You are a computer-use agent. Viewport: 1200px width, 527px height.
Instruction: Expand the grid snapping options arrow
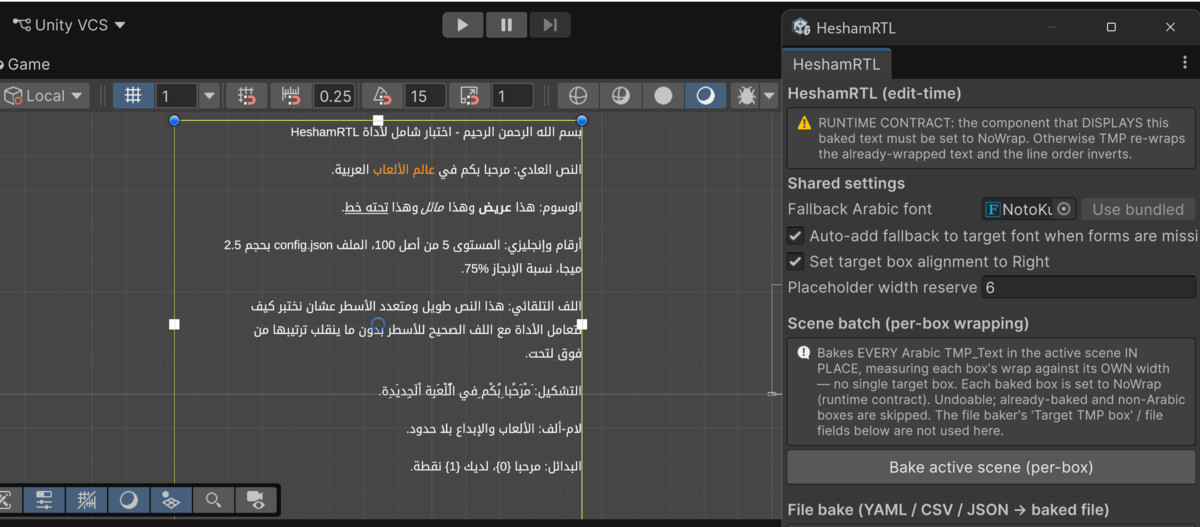[x=209, y=96]
